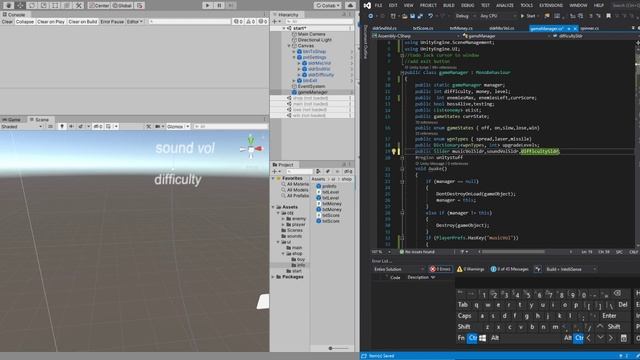
Task: Click the scene orientation gizmo
Action: click(251, 148)
